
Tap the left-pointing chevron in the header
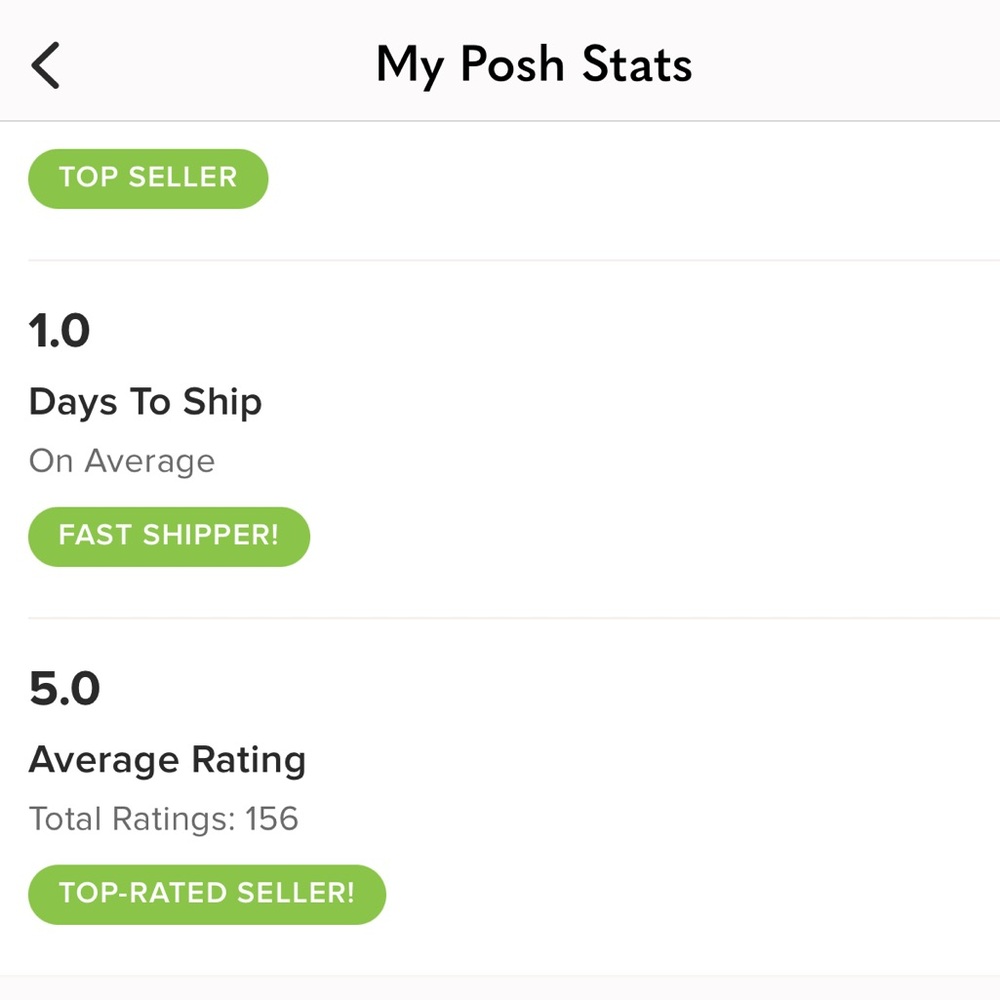coord(44,64)
